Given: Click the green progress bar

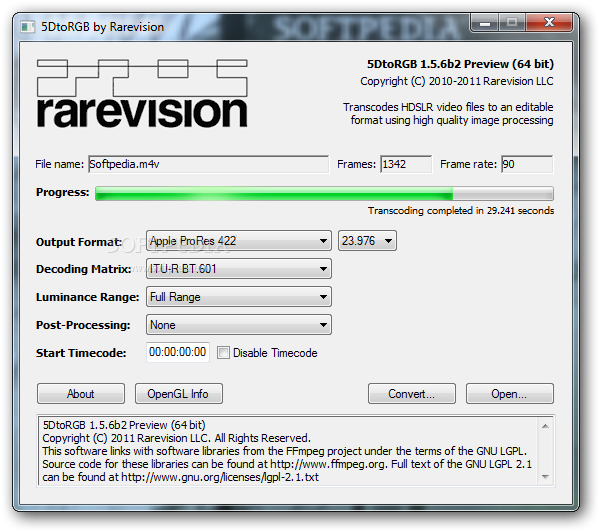Looking at the screenshot, I should coord(324,194).
